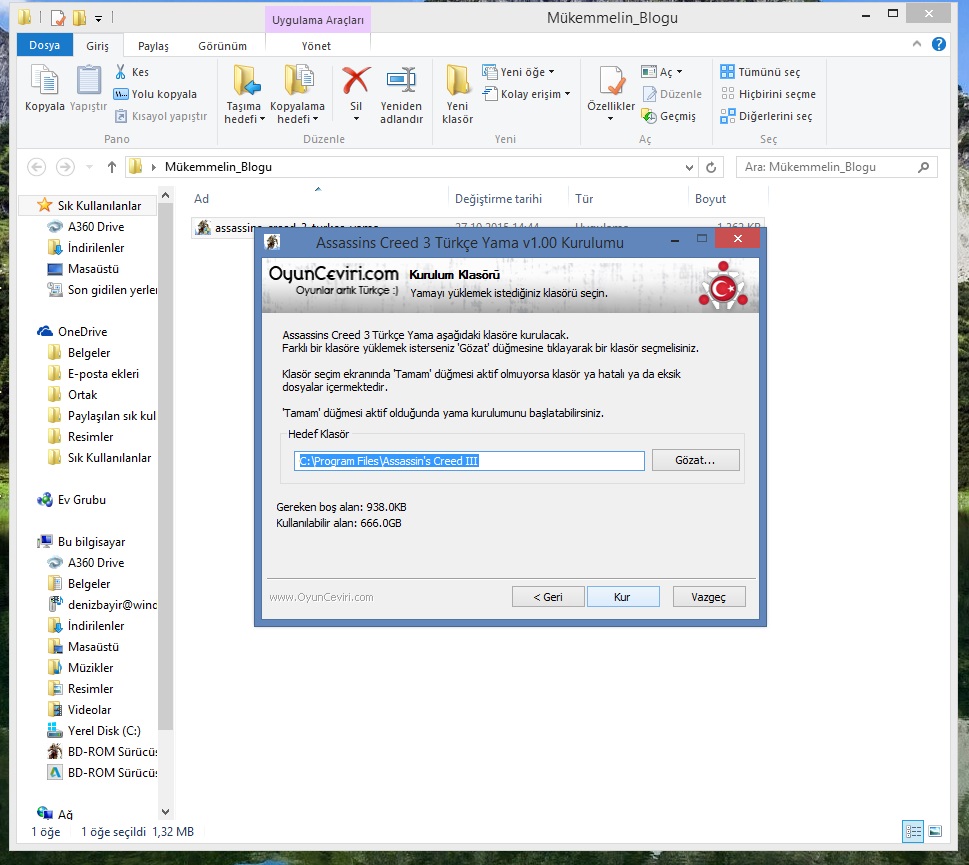The width and height of the screenshot is (969, 865).
Task: Switch to details view icon in status bar
Action: pos(913,832)
